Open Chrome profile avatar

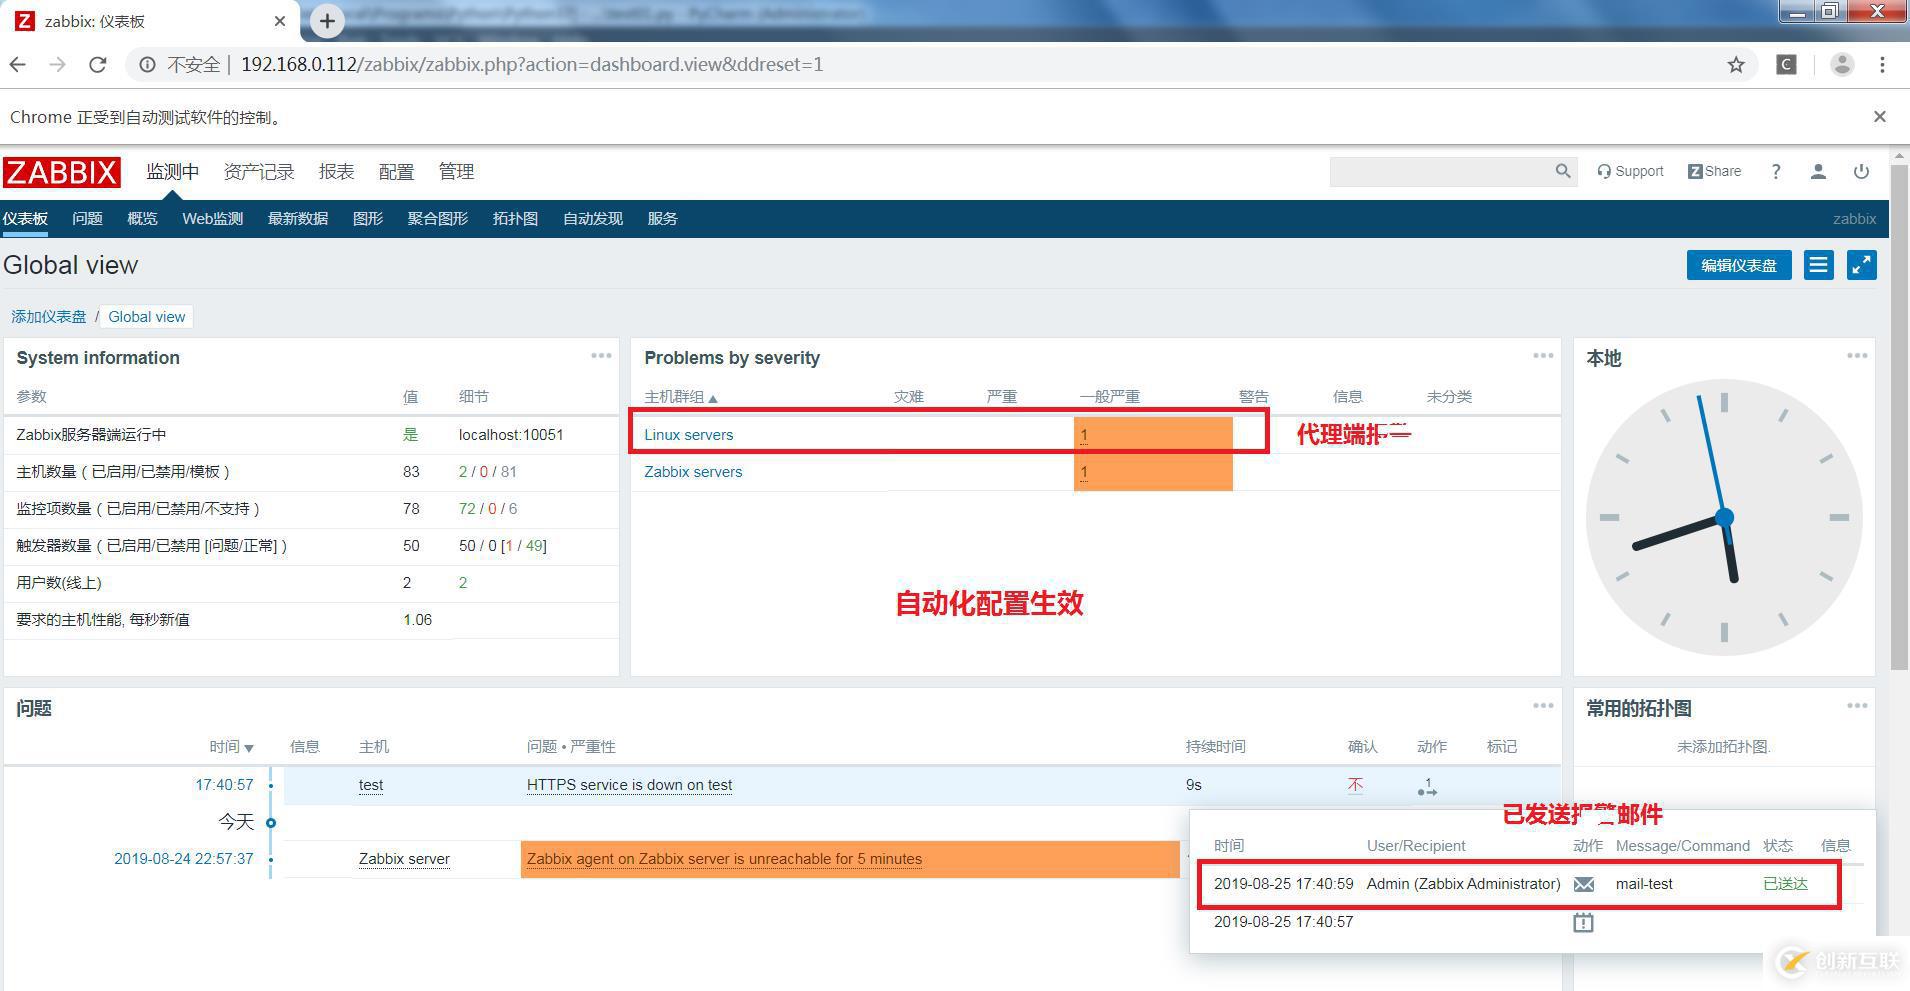pyautogui.click(x=1842, y=65)
